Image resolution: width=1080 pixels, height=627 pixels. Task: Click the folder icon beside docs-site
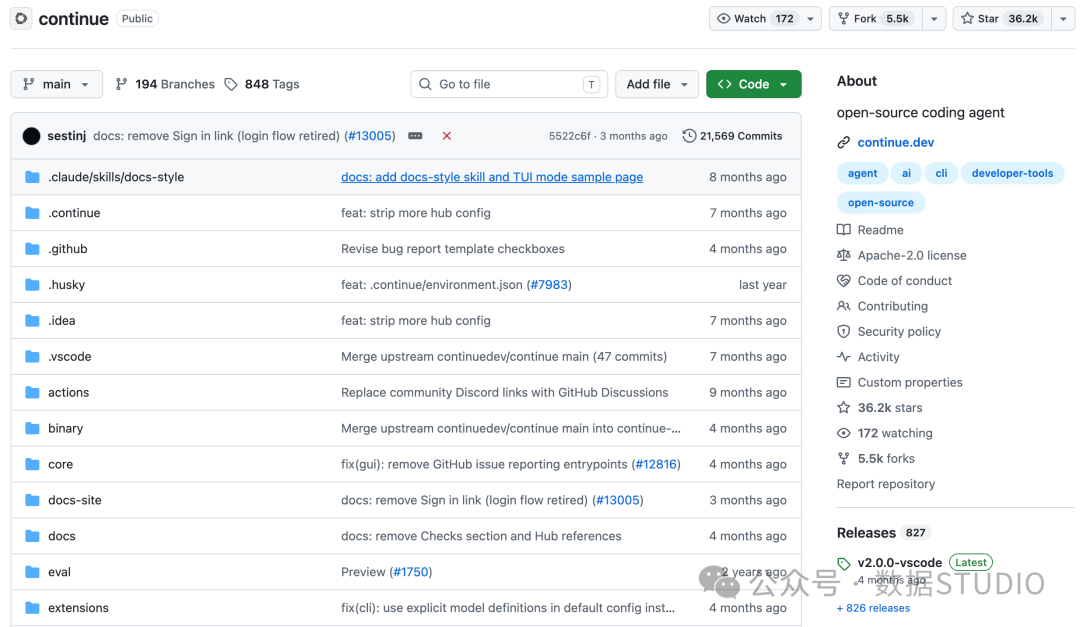click(32, 500)
